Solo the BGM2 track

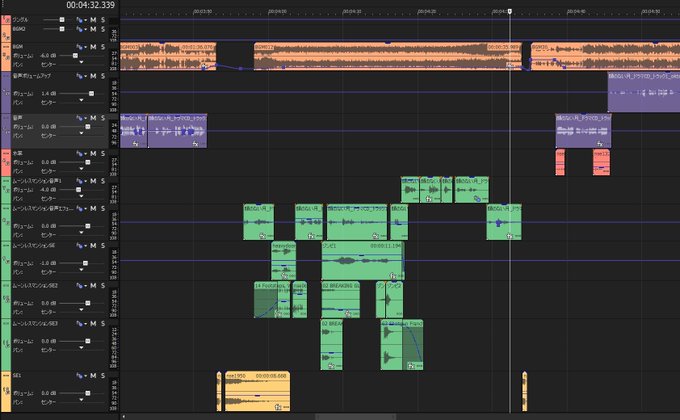coord(103,30)
